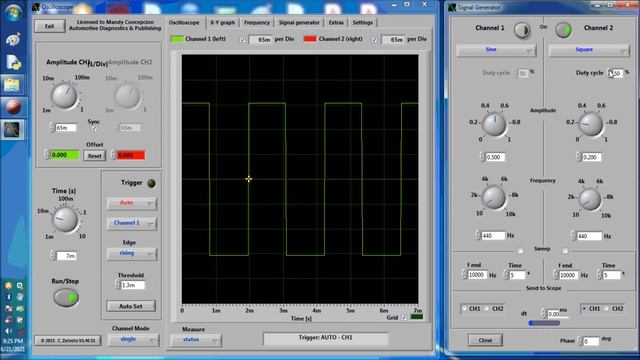This screenshot has height=360, width=640.
Task: Click Channel 1 generator Amplitude knob
Action: 494,124
